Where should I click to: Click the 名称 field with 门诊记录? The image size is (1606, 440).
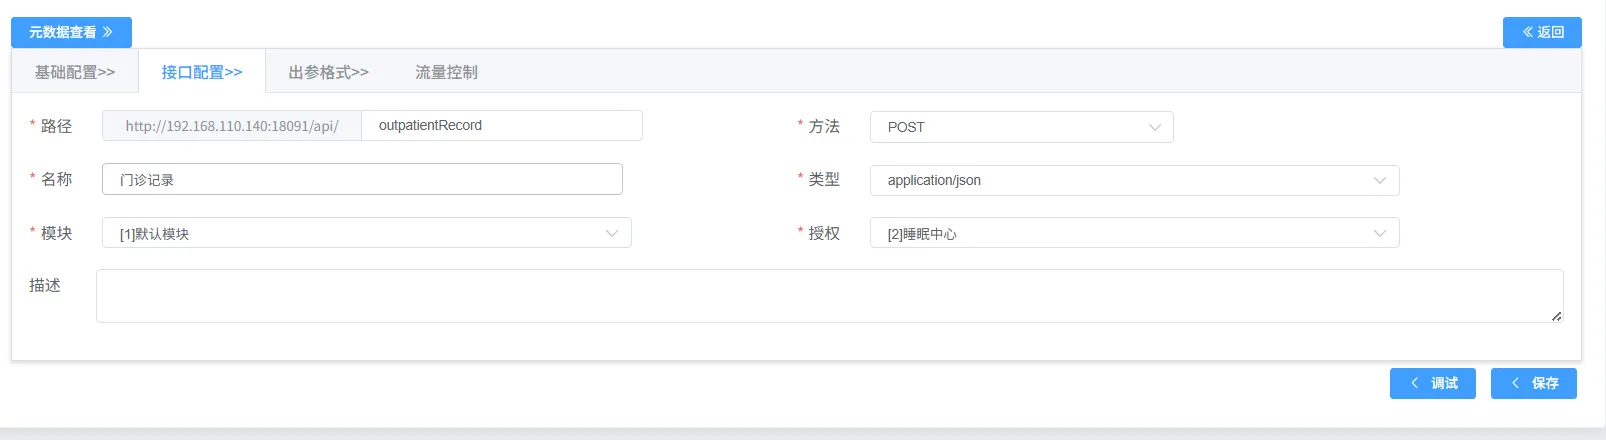point(362,179)
